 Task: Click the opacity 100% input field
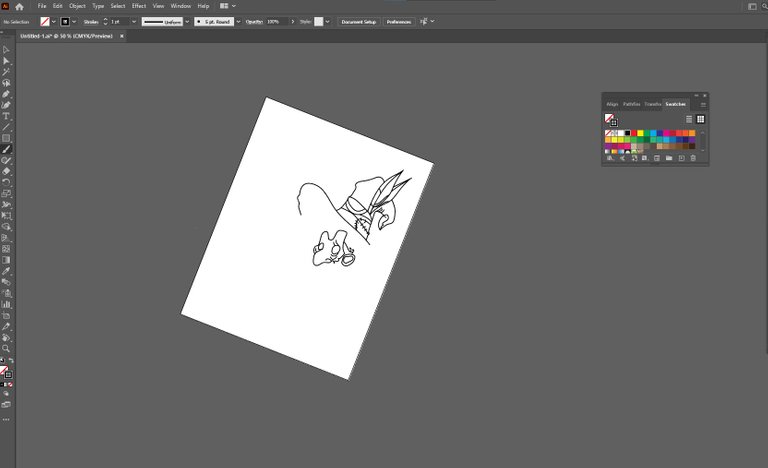277,22
